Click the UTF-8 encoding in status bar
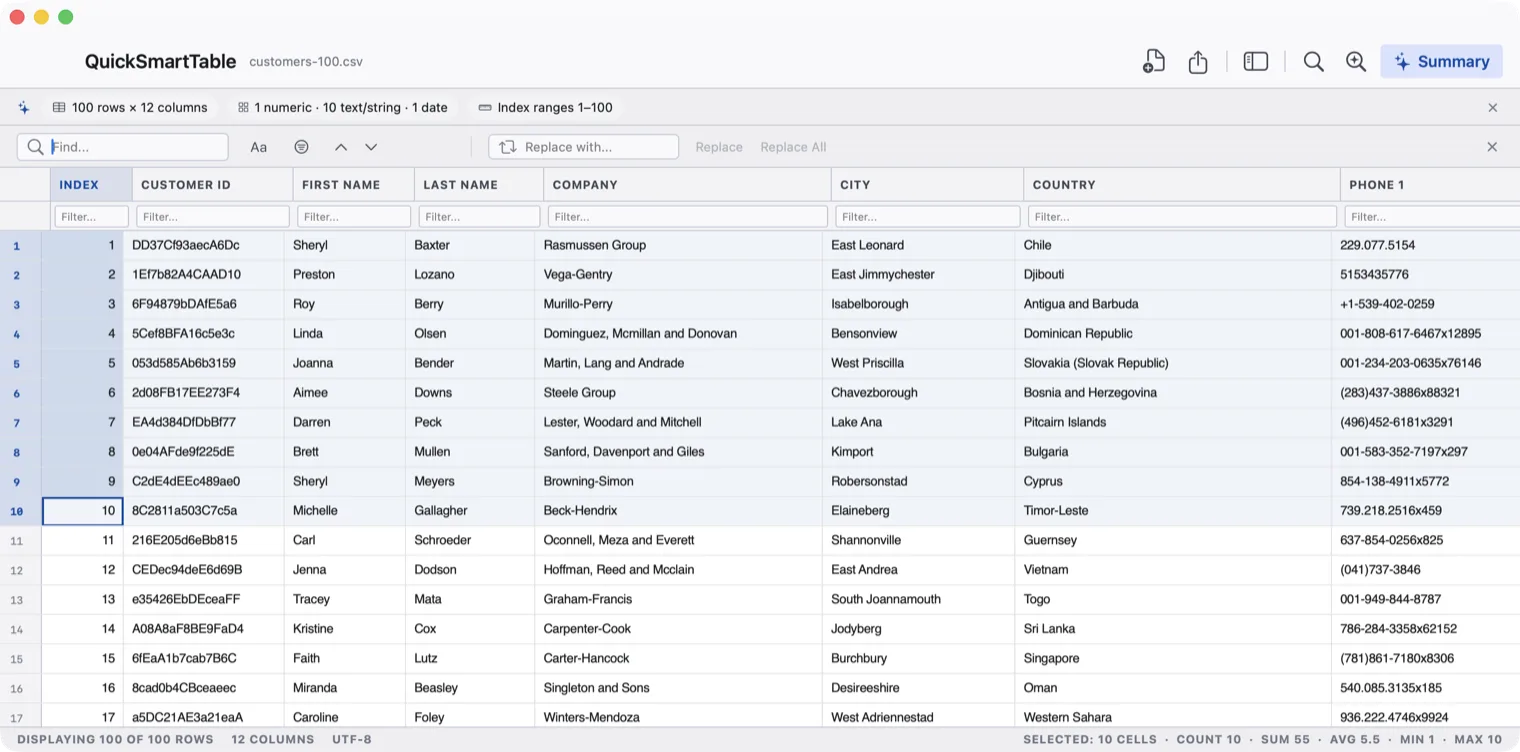1520x752 pixels. 352,740
